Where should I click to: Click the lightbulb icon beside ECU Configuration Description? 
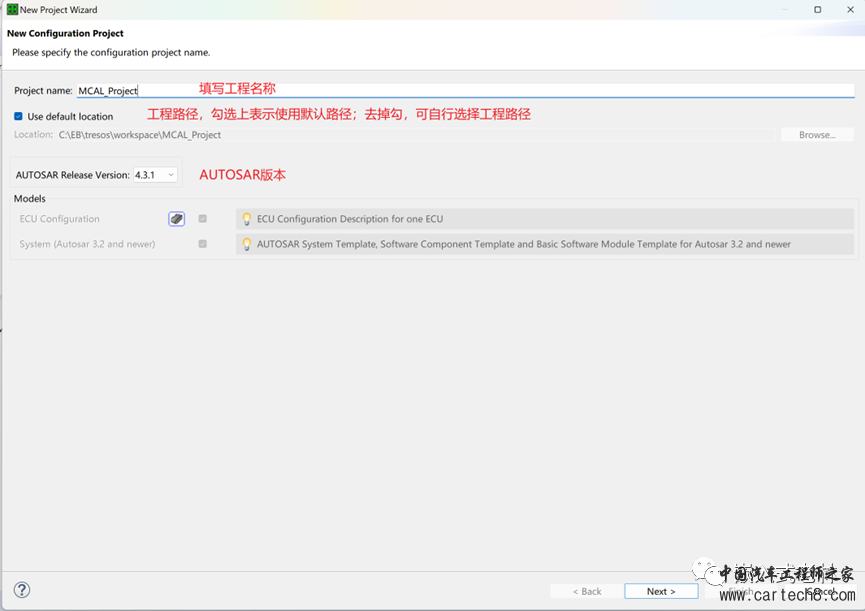(x=247, y=219)
